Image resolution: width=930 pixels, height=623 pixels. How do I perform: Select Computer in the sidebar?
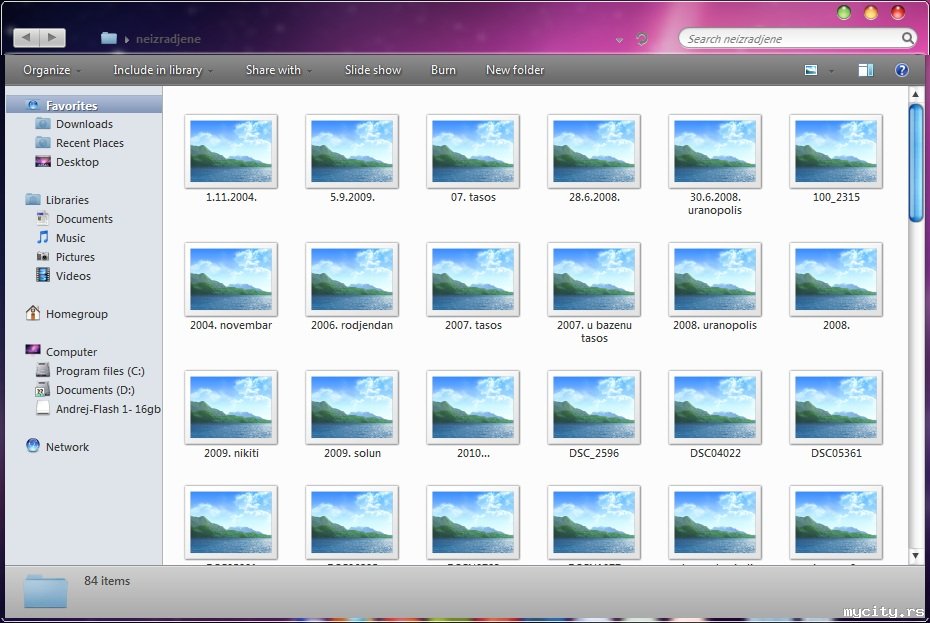tap(71, 352)
